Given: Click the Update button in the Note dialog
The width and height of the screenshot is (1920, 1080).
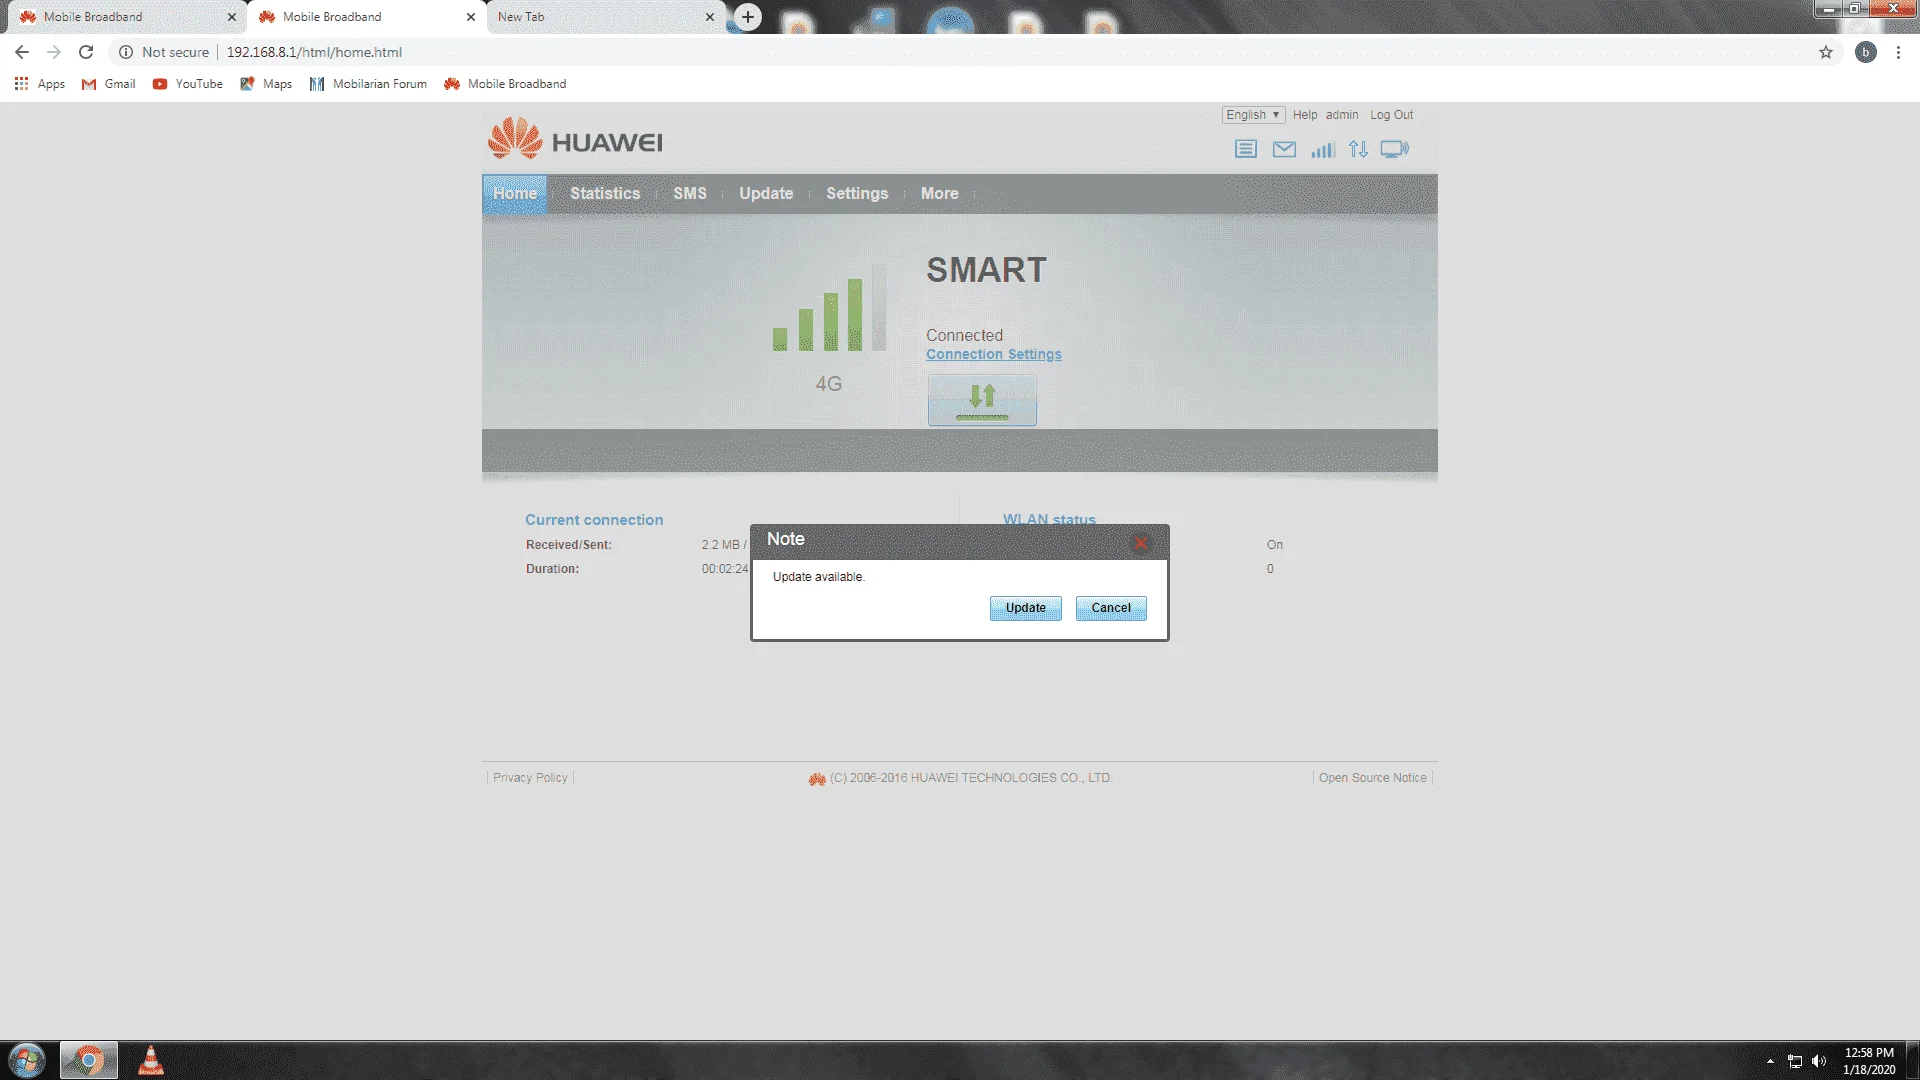Looking at the screenshot, I should click(1026, 608).
